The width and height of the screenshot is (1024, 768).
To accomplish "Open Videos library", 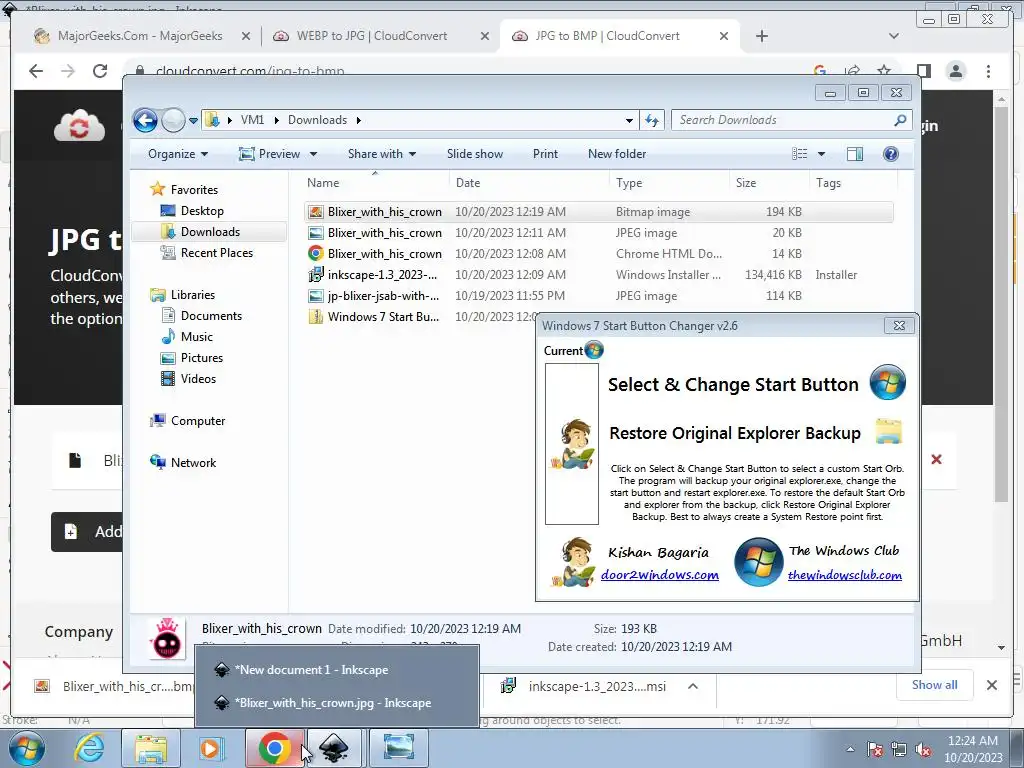I will pos(198,379).
